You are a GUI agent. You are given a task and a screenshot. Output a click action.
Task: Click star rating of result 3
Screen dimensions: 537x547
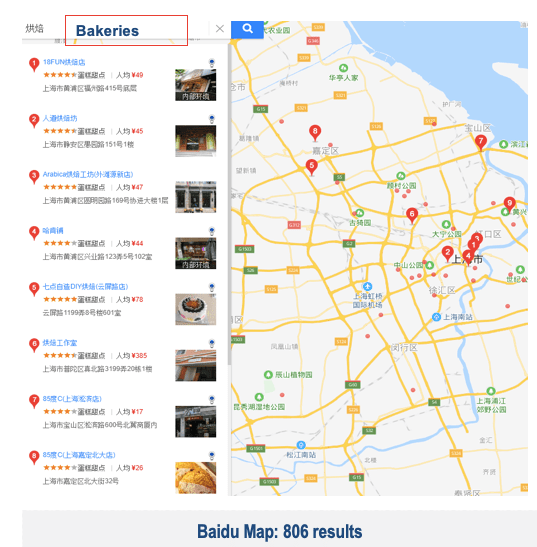coord(60,187)
